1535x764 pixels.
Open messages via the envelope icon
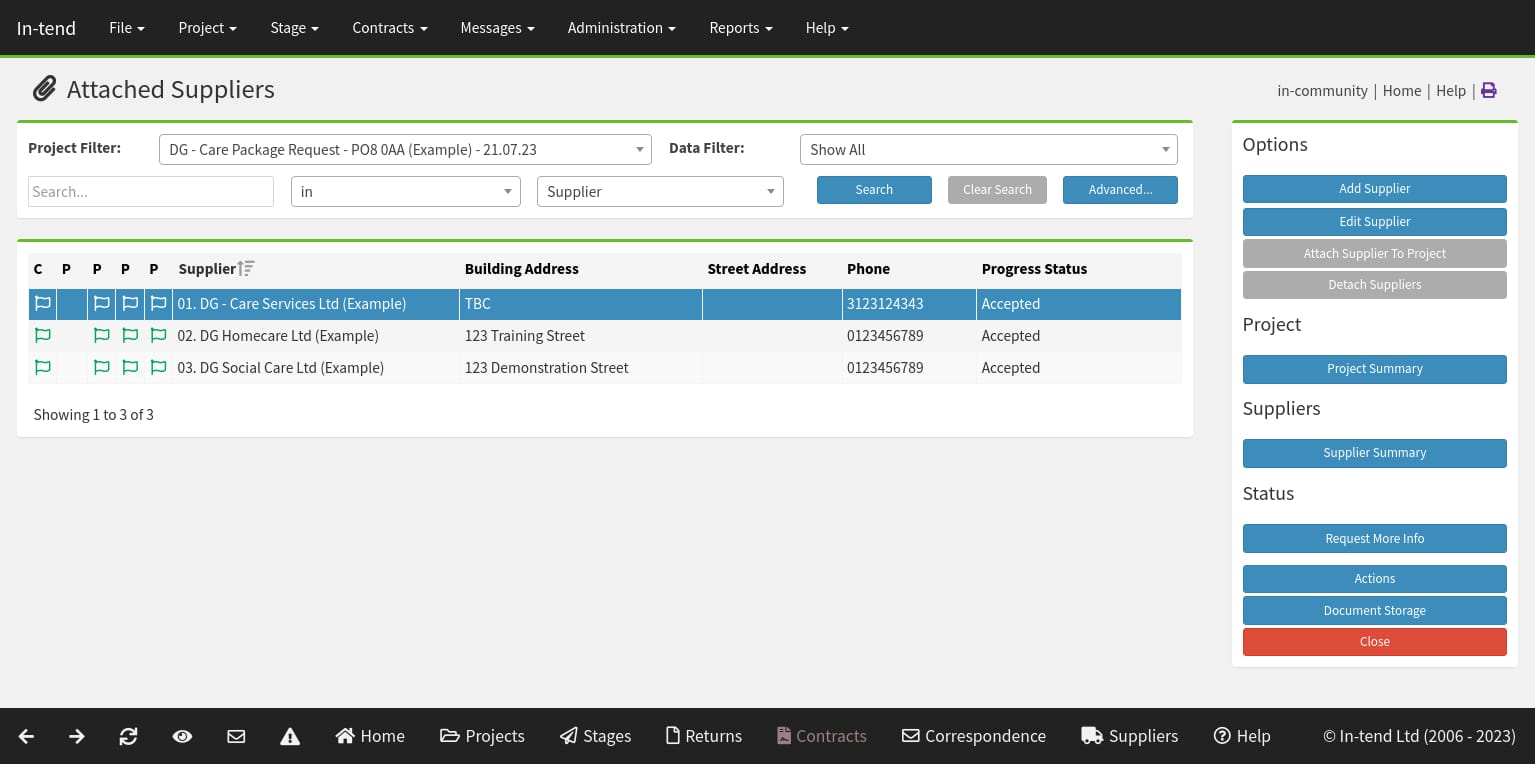point(236,736)
